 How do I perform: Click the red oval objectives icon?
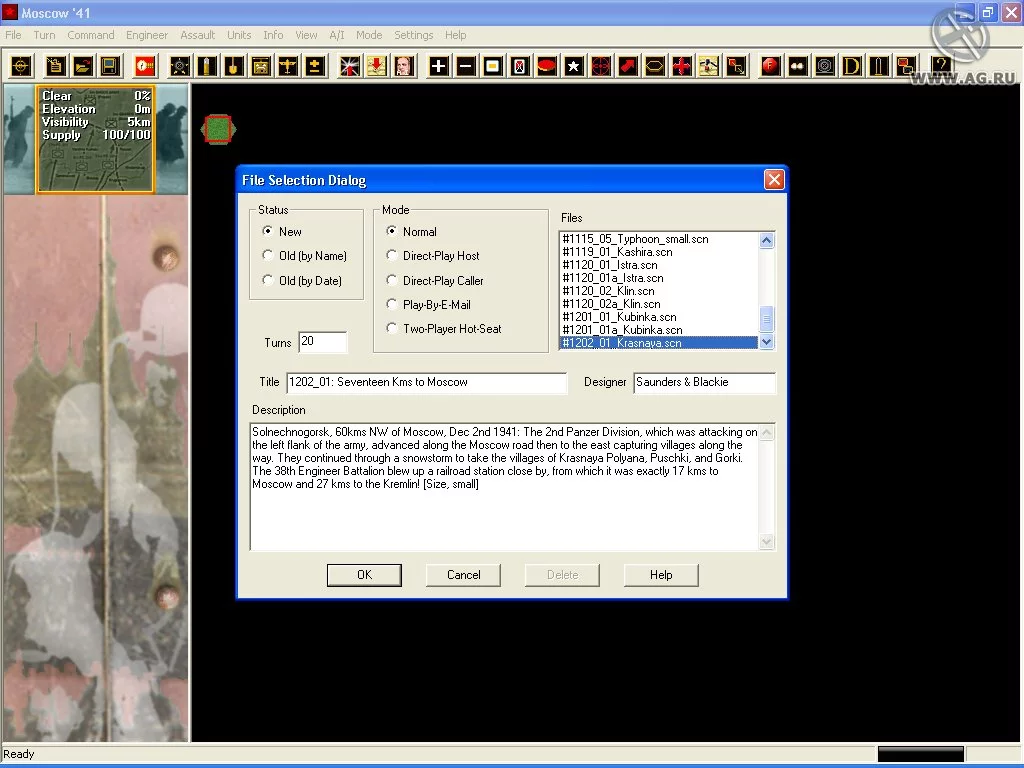coord(547,66)
